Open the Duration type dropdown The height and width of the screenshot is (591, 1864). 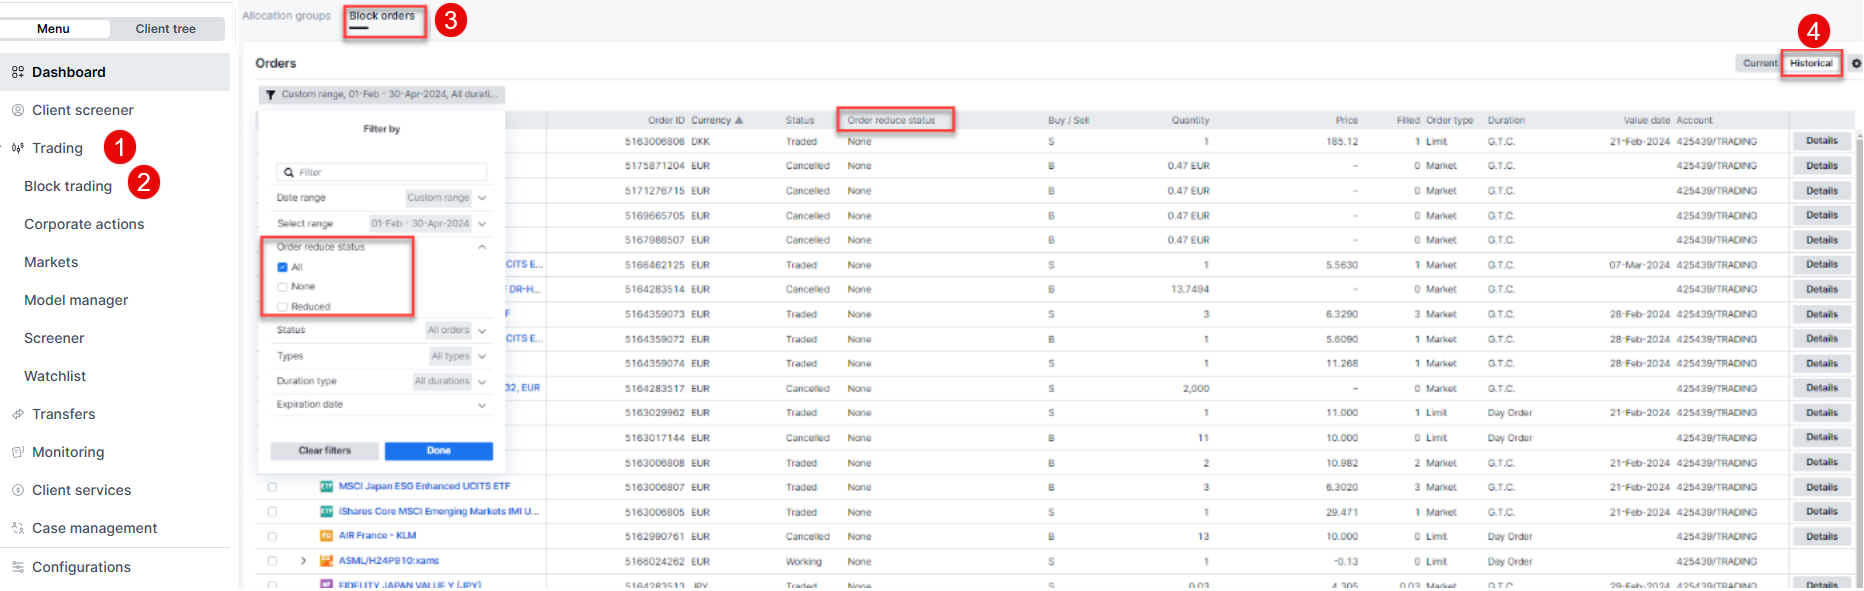pyautogui.click(x=482, y=381)
